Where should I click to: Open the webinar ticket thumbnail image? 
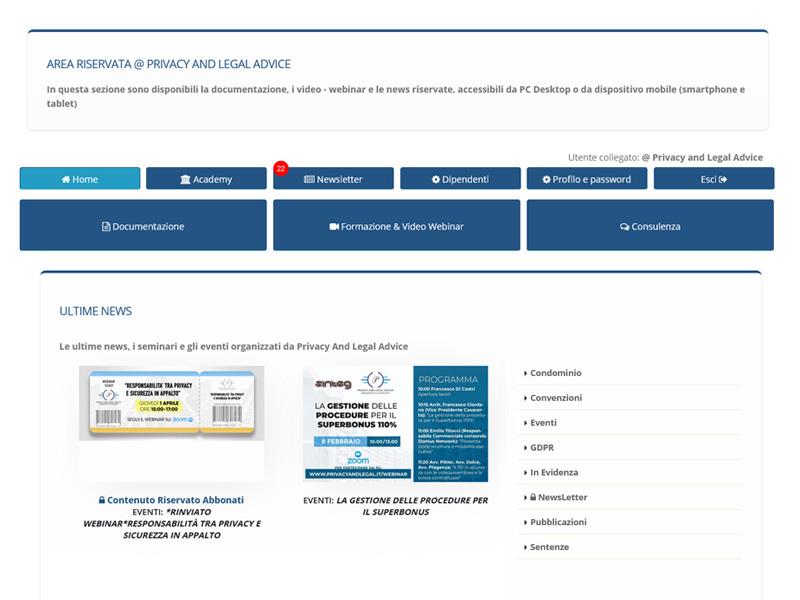coord(171,403)
